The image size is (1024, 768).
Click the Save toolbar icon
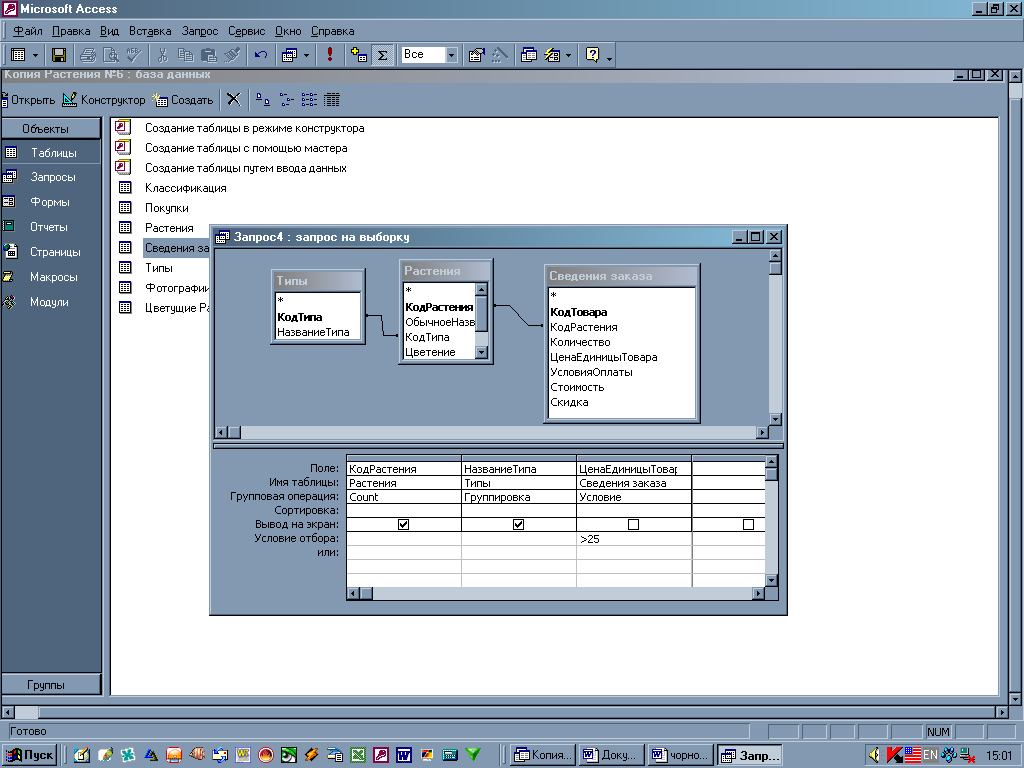59,55
